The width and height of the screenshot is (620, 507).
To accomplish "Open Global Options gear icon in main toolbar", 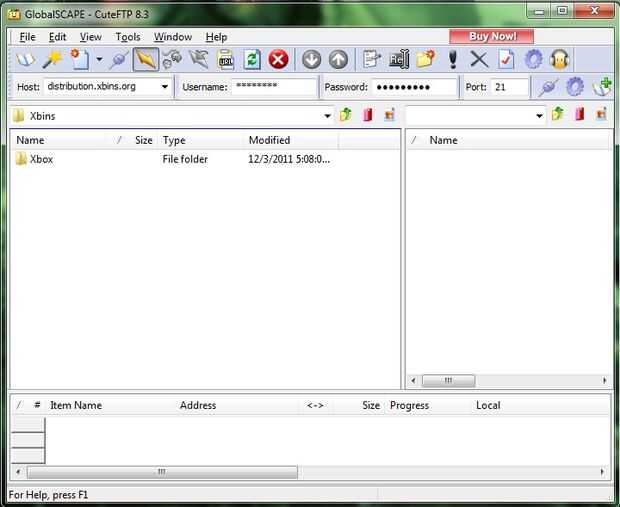I will click(533, 60).
